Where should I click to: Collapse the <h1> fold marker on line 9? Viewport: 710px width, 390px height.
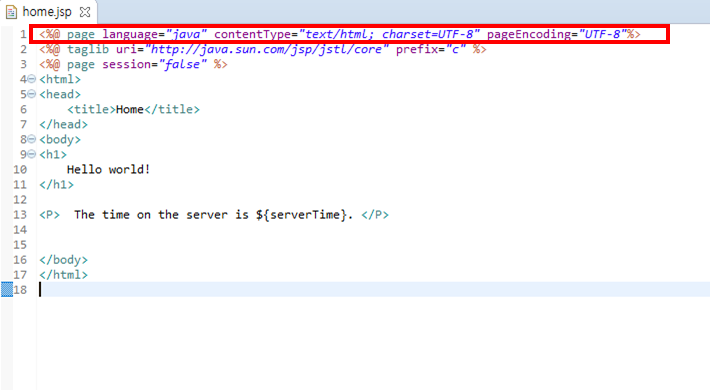click(31, 154)
